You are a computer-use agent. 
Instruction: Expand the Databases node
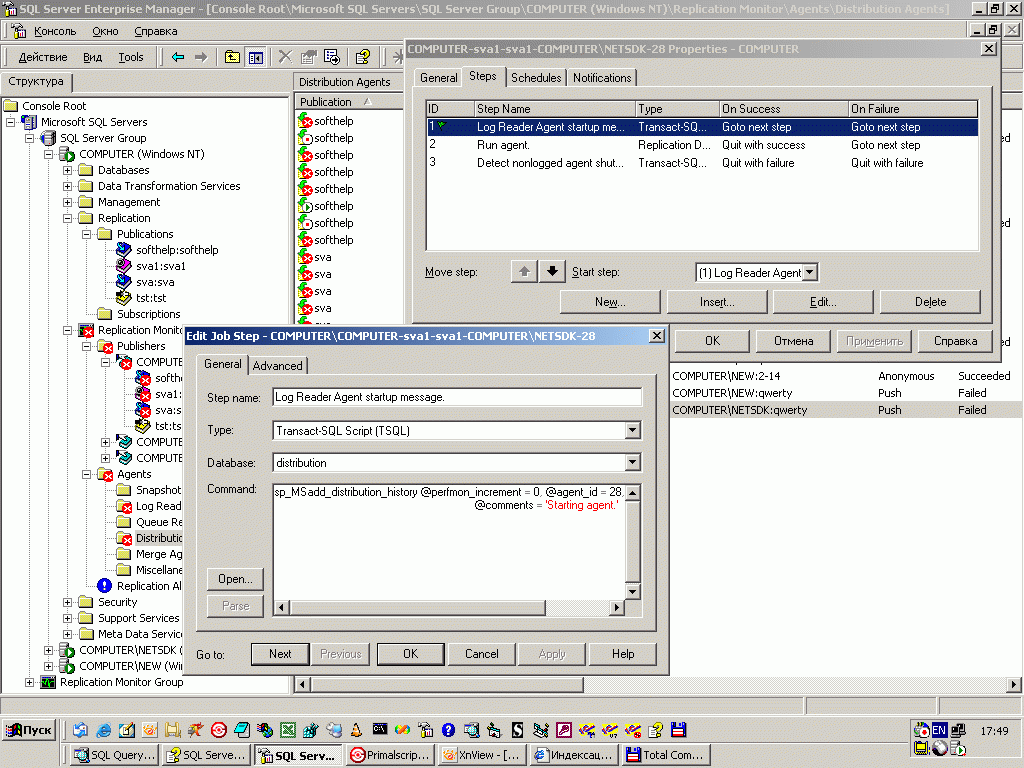67,170
